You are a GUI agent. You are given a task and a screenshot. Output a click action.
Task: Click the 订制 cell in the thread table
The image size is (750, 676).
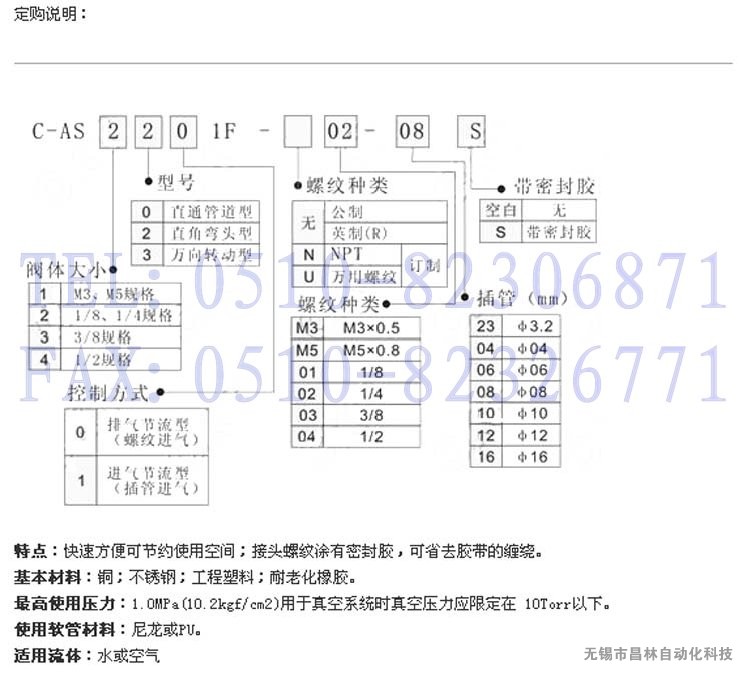pyautogui.click(x=426, y=264)
